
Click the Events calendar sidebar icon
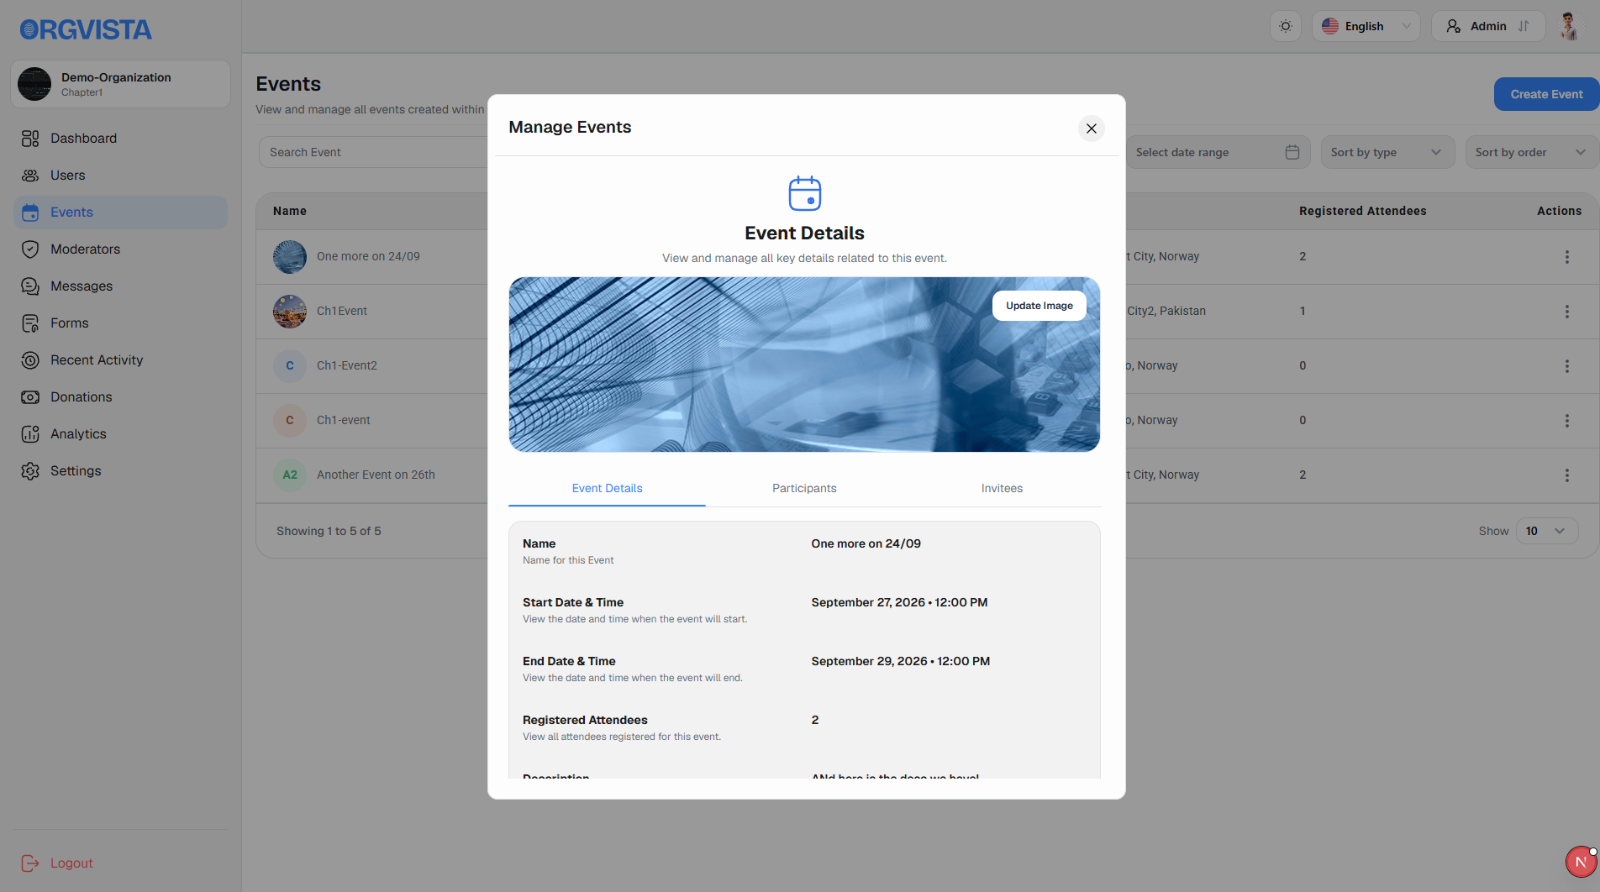pos(30,212)
